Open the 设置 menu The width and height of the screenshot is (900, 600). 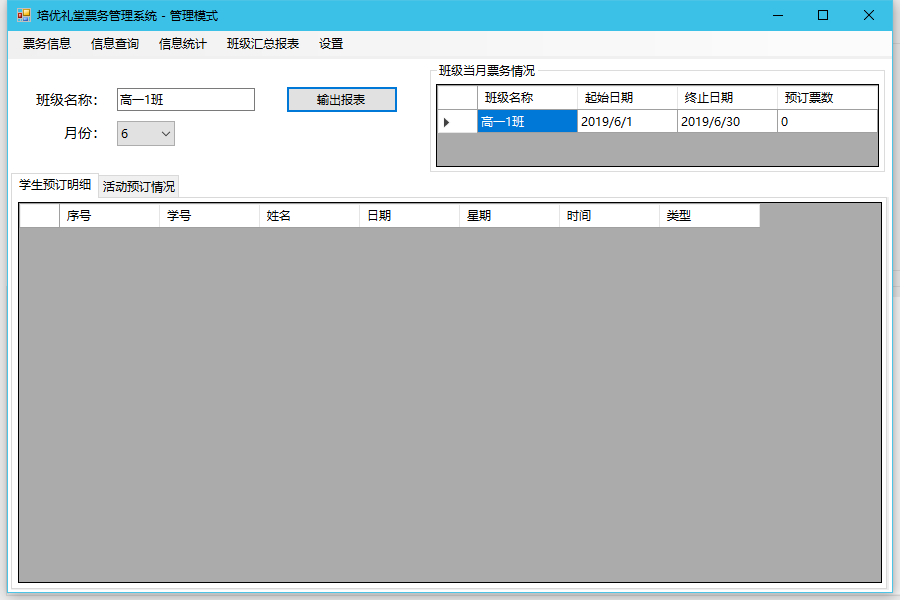(x=331, y=44)
